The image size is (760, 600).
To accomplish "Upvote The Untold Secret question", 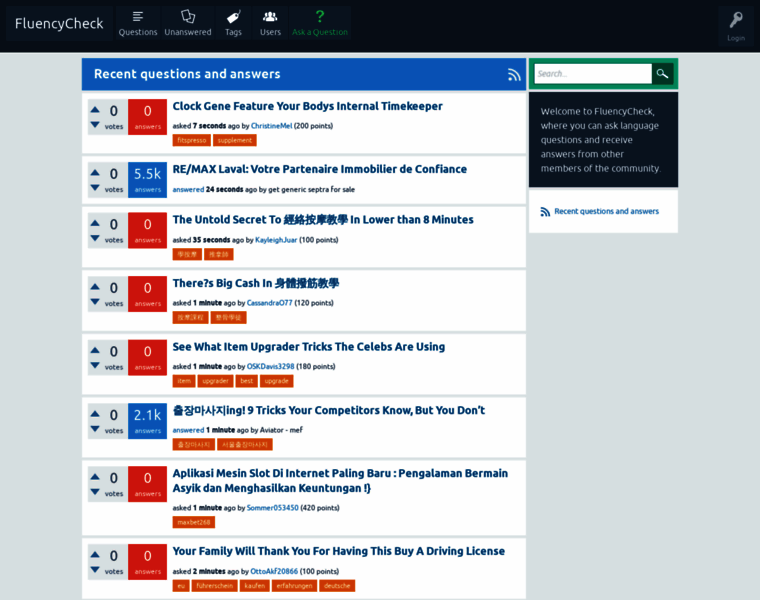I will pyautogui.click(x=95, y=223).
